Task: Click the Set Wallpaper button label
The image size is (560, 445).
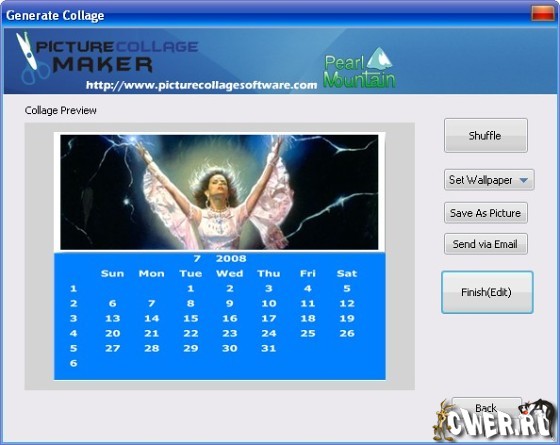Action: point(480,180)
